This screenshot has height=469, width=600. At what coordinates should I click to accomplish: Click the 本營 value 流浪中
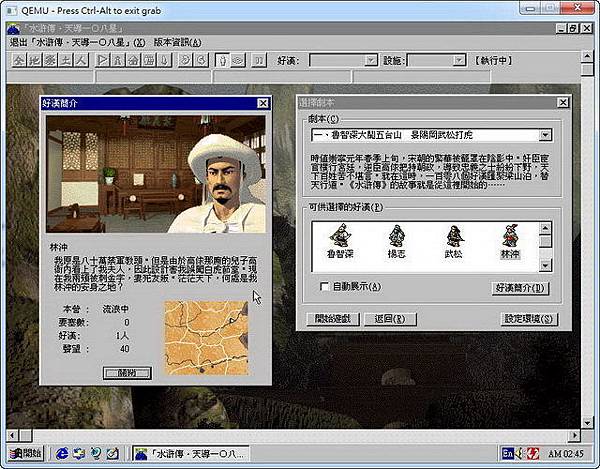click(116, 309)
